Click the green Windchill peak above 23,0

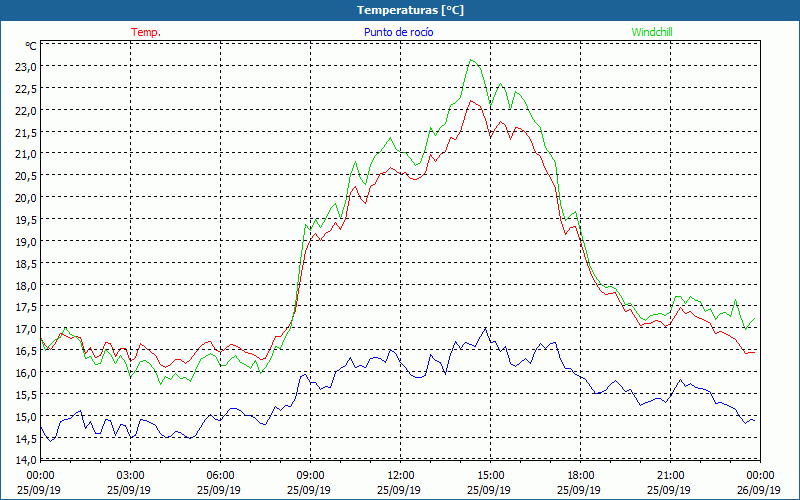(471, 60)
